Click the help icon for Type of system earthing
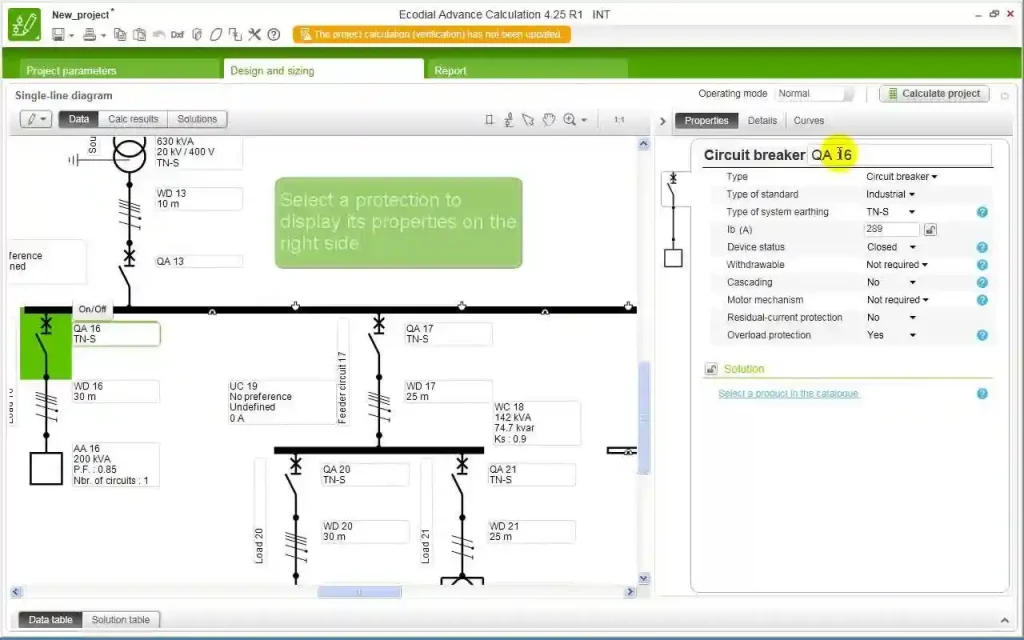1024x640 pixels. [982, 212]
